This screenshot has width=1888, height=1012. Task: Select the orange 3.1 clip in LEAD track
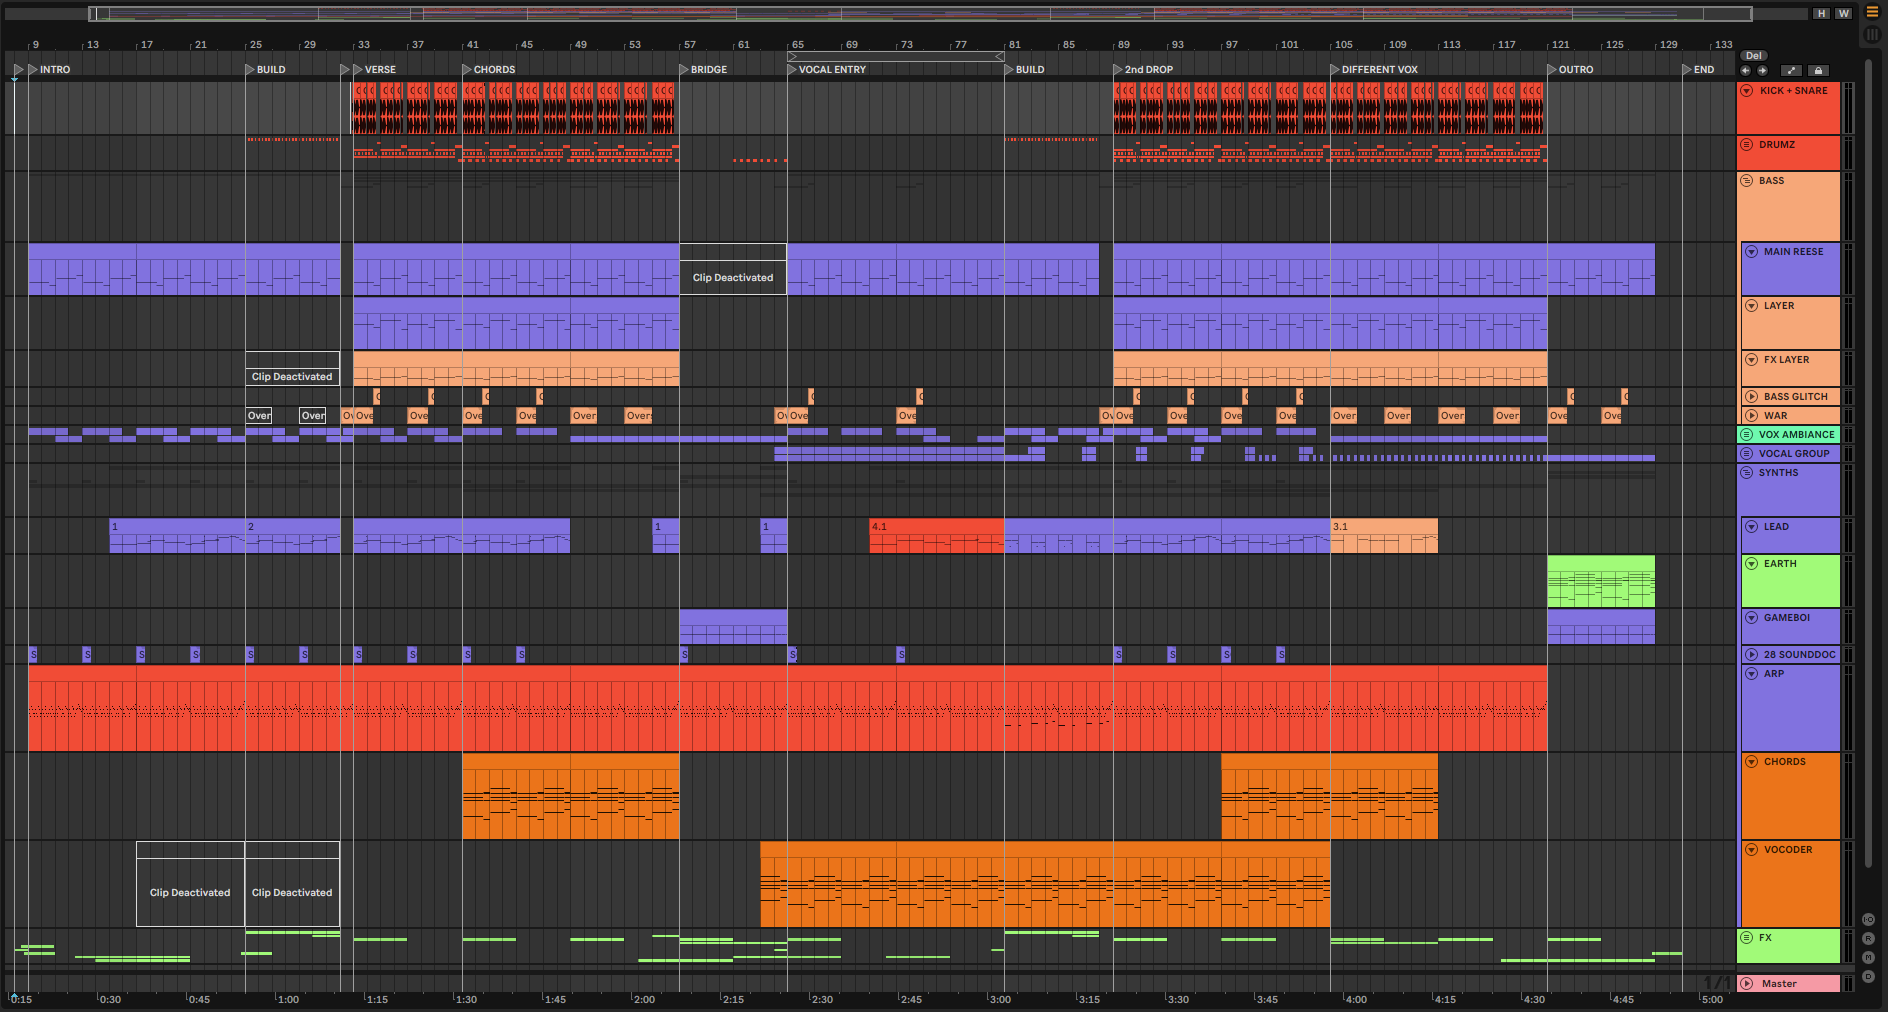(1384, 536)
